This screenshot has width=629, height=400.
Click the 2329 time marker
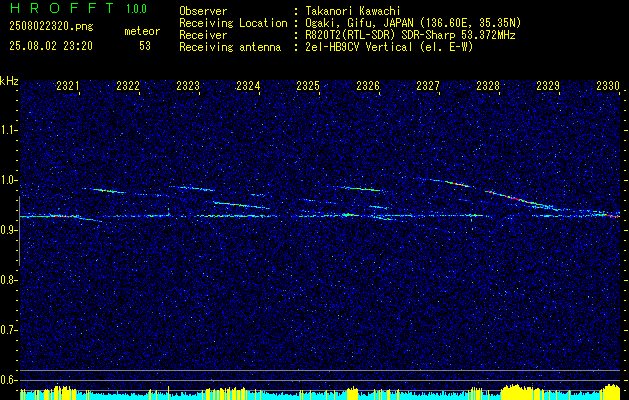548,85
